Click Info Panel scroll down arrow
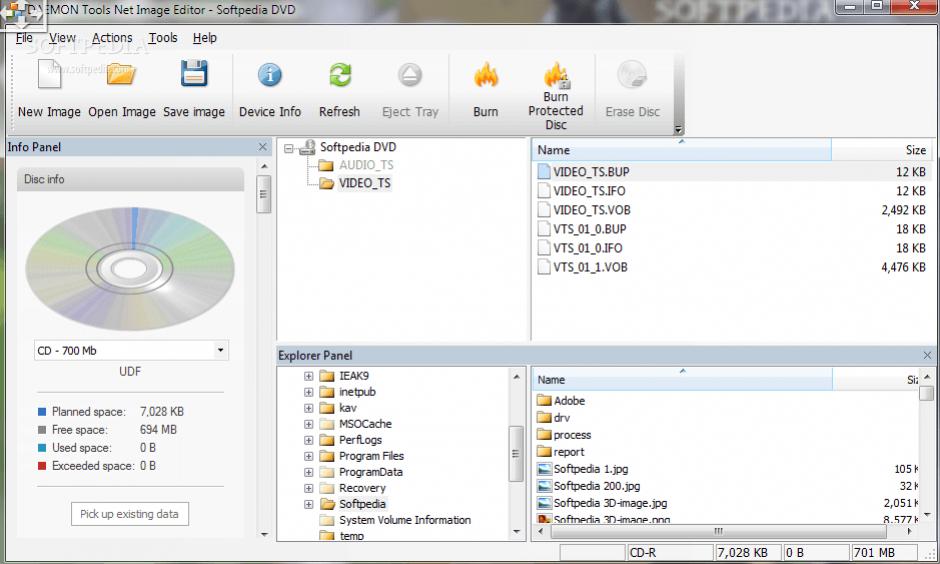940x564 pixels. pos(264,533)
